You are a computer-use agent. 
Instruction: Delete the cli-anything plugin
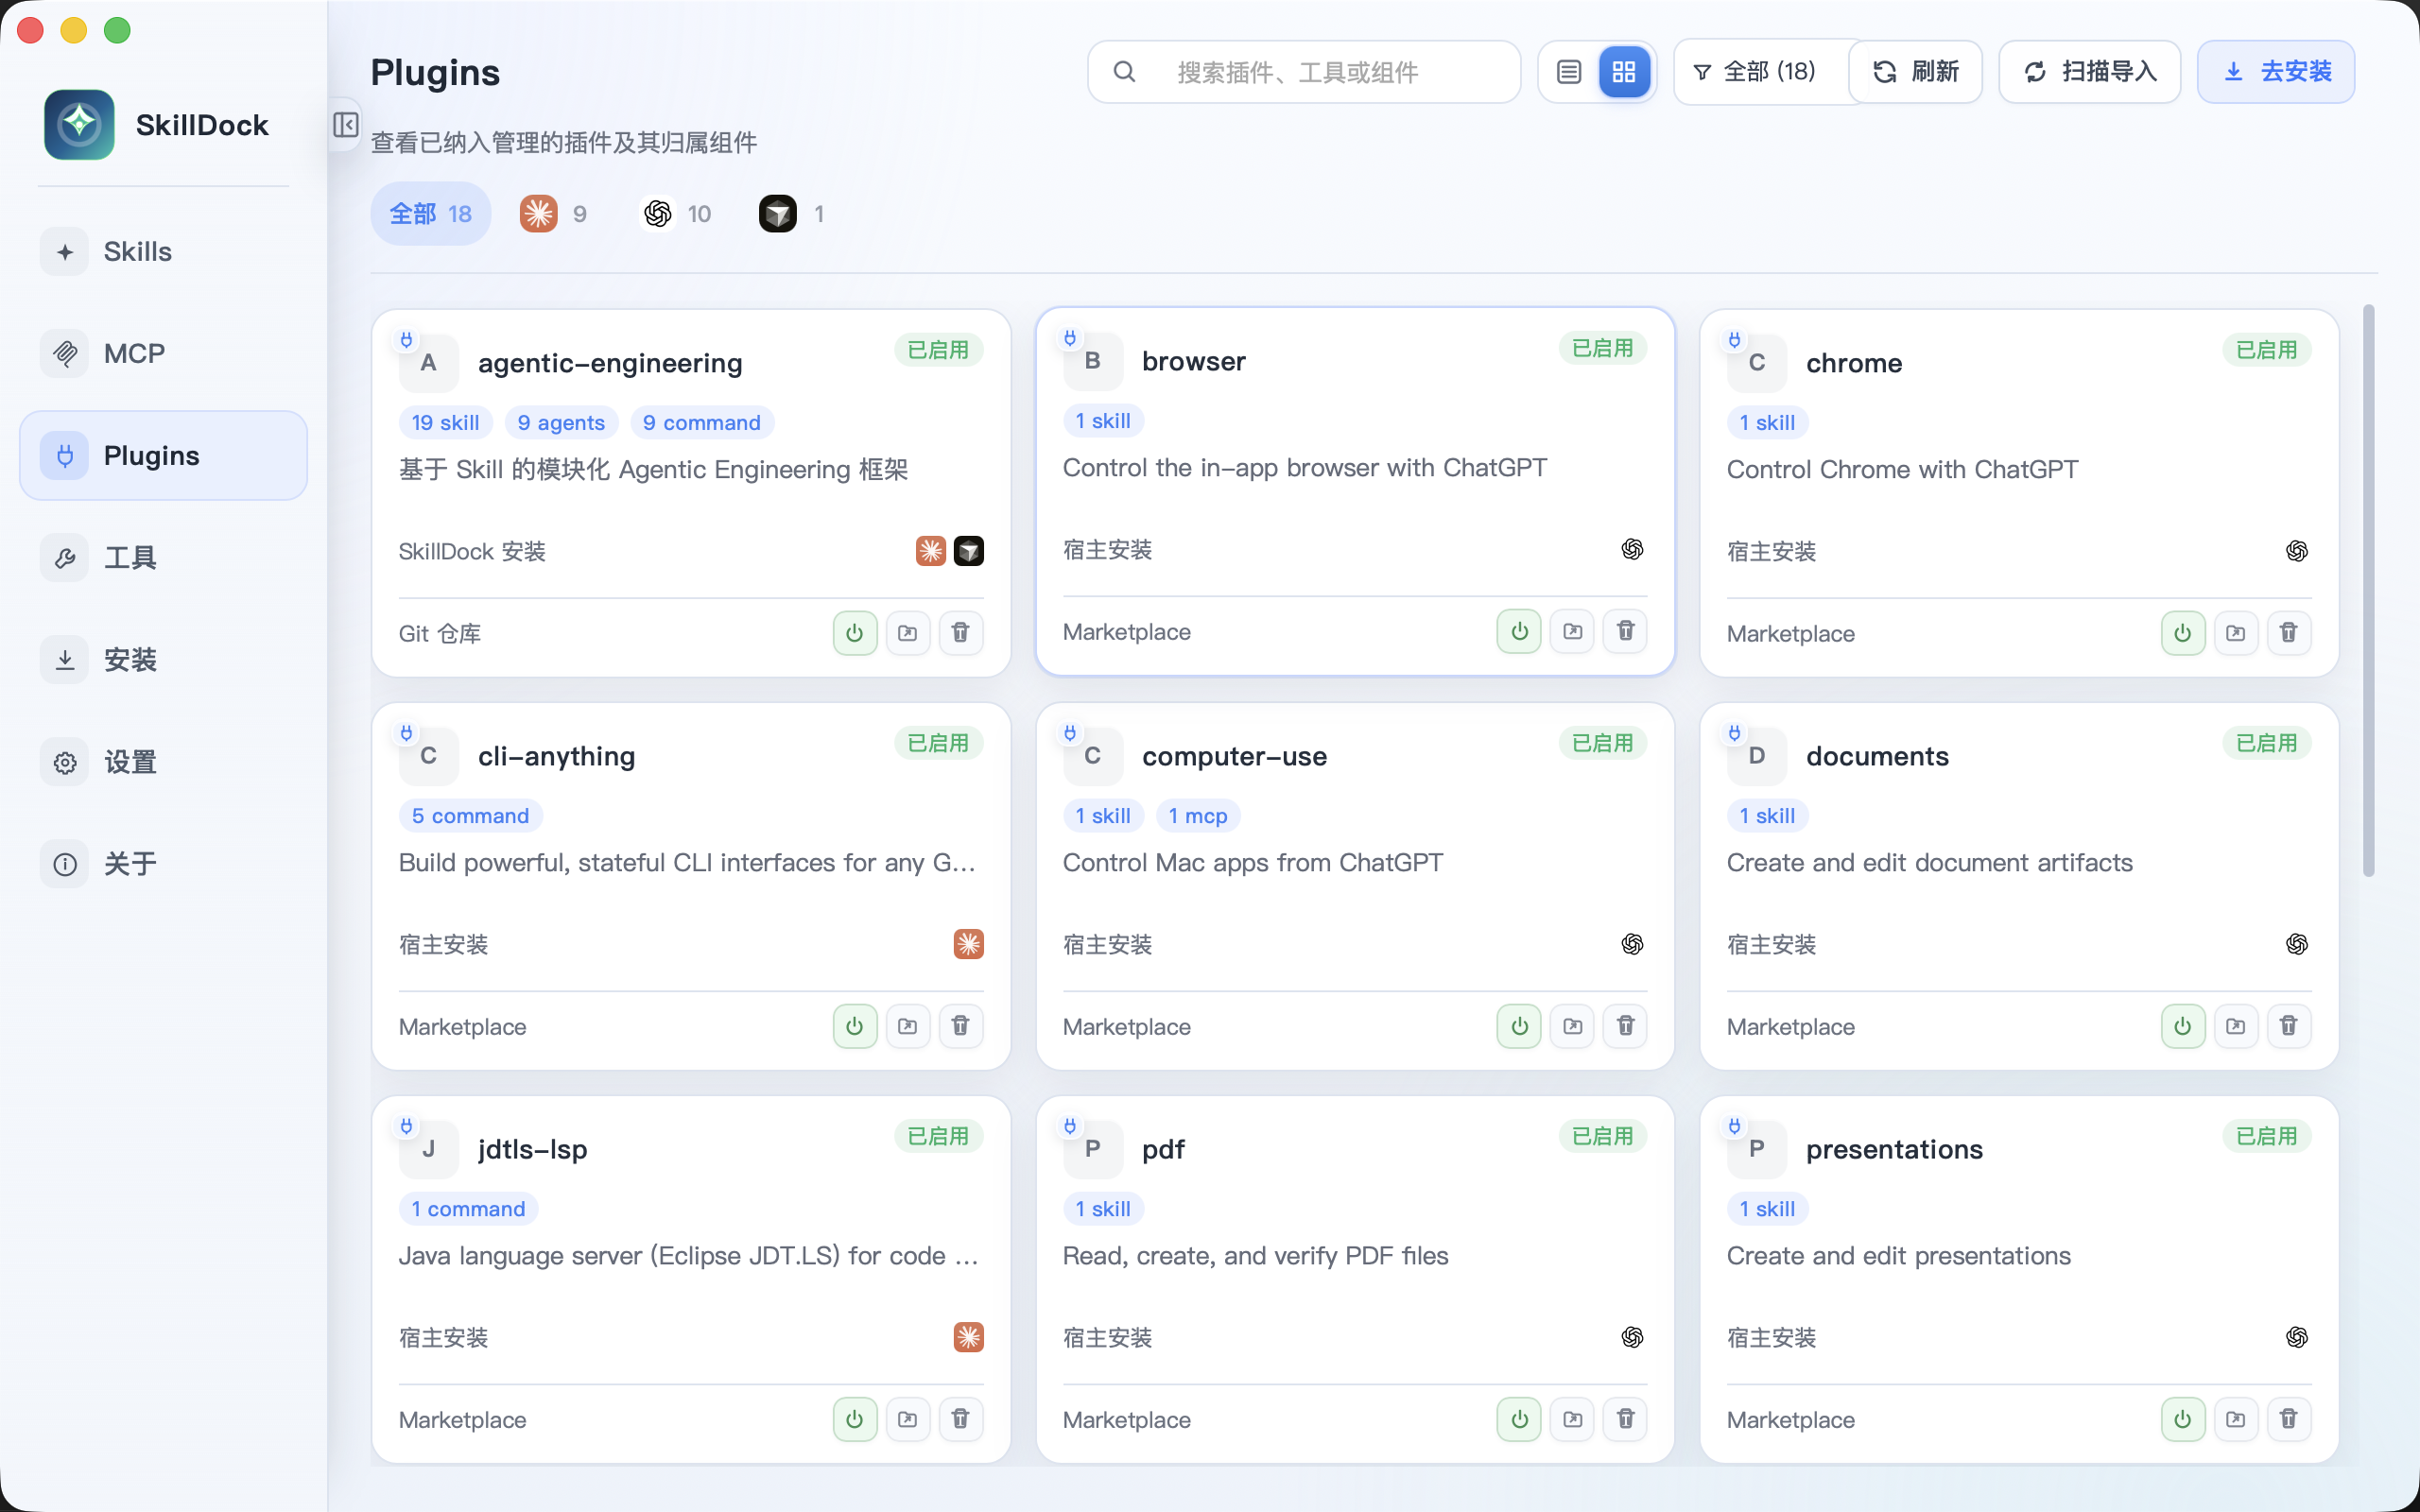coord(960,1026)
